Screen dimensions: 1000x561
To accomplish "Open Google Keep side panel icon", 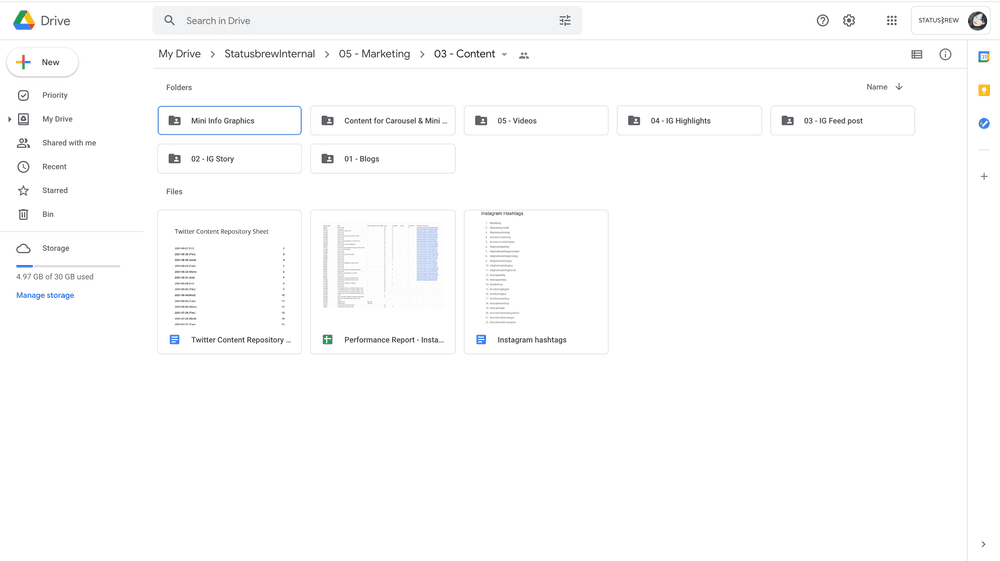I will [984, 90].
